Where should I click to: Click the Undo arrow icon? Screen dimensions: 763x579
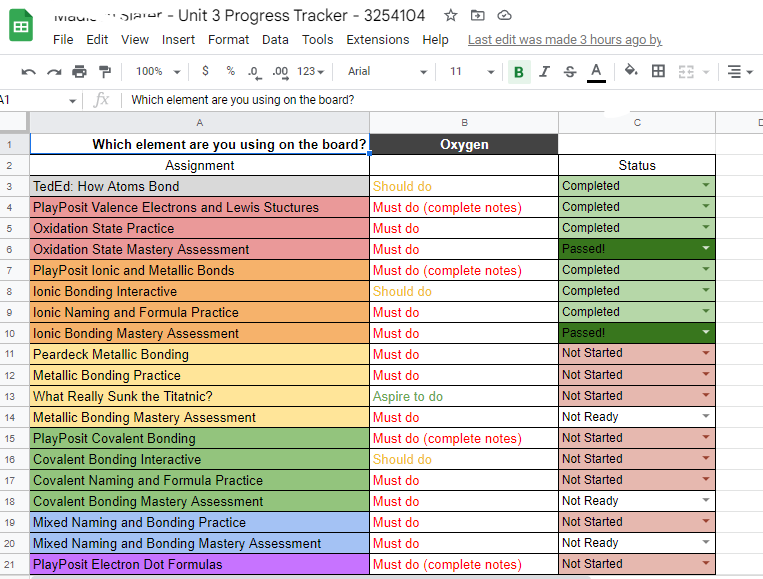[x=29, y=72]
